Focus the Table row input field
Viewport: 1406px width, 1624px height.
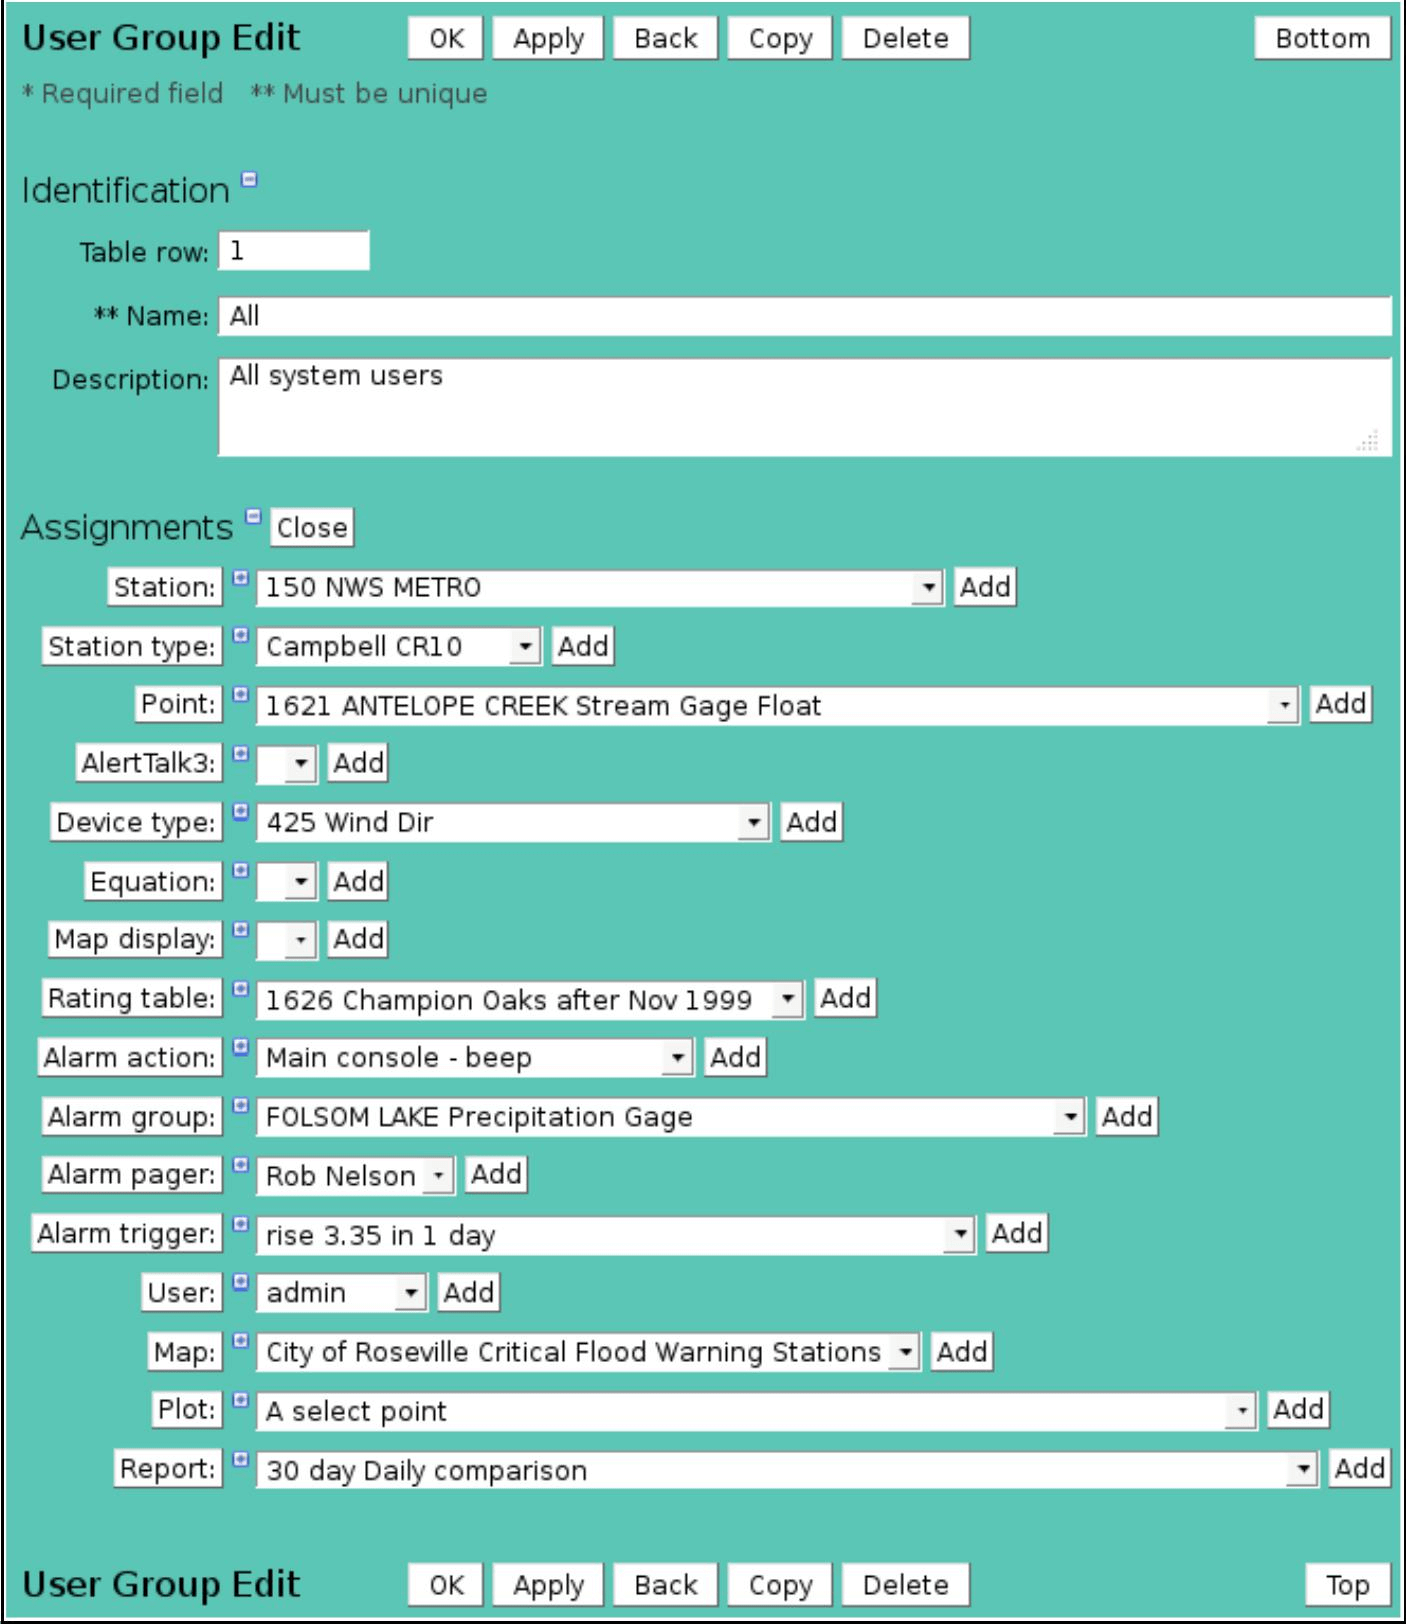coord(294,251)
